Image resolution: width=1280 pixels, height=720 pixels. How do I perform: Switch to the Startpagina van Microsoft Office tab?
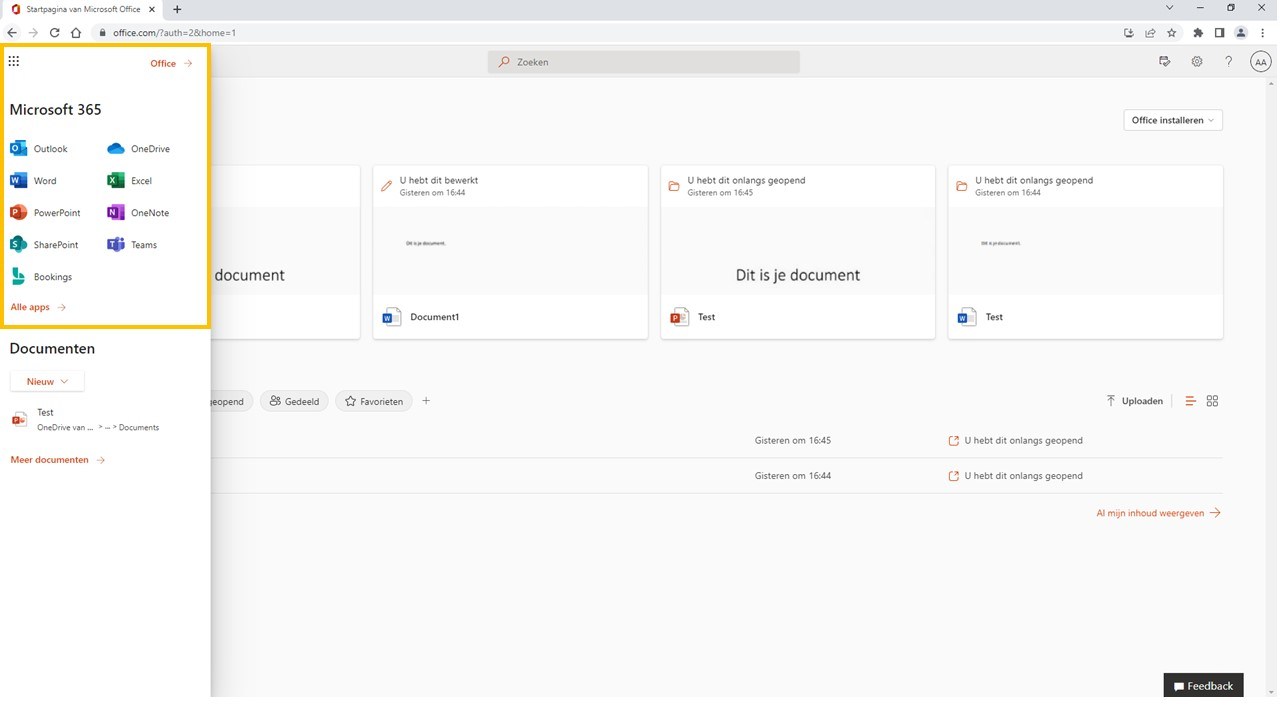click(x=82, y=9)
